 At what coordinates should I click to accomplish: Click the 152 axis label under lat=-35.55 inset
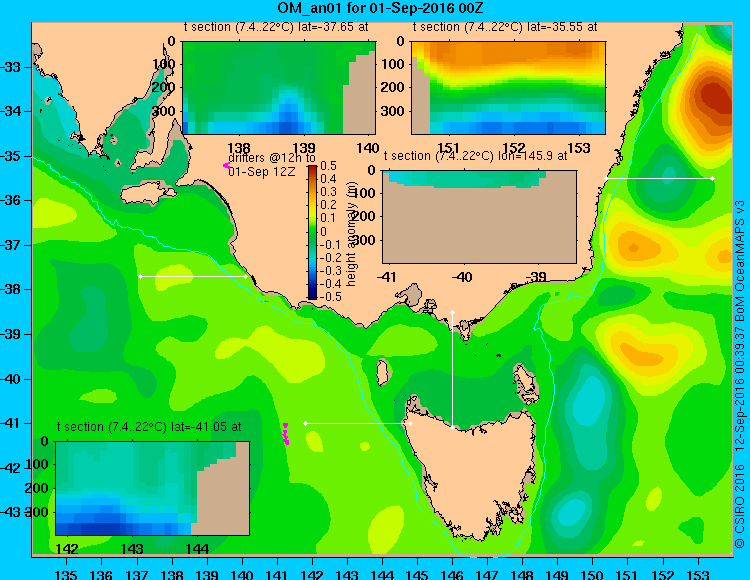coord(514,148)
